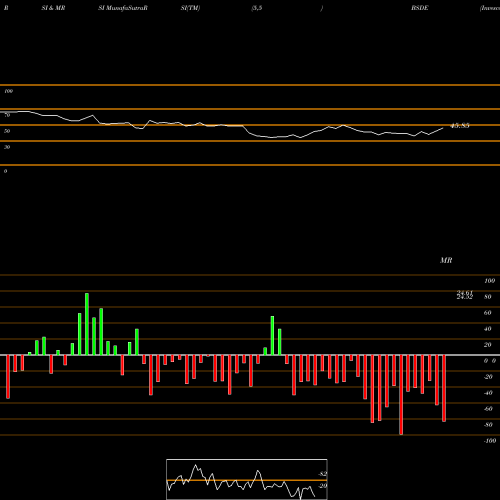Click the '-20' label on the MR axis

pyautogui.click(x=488, y=377)
